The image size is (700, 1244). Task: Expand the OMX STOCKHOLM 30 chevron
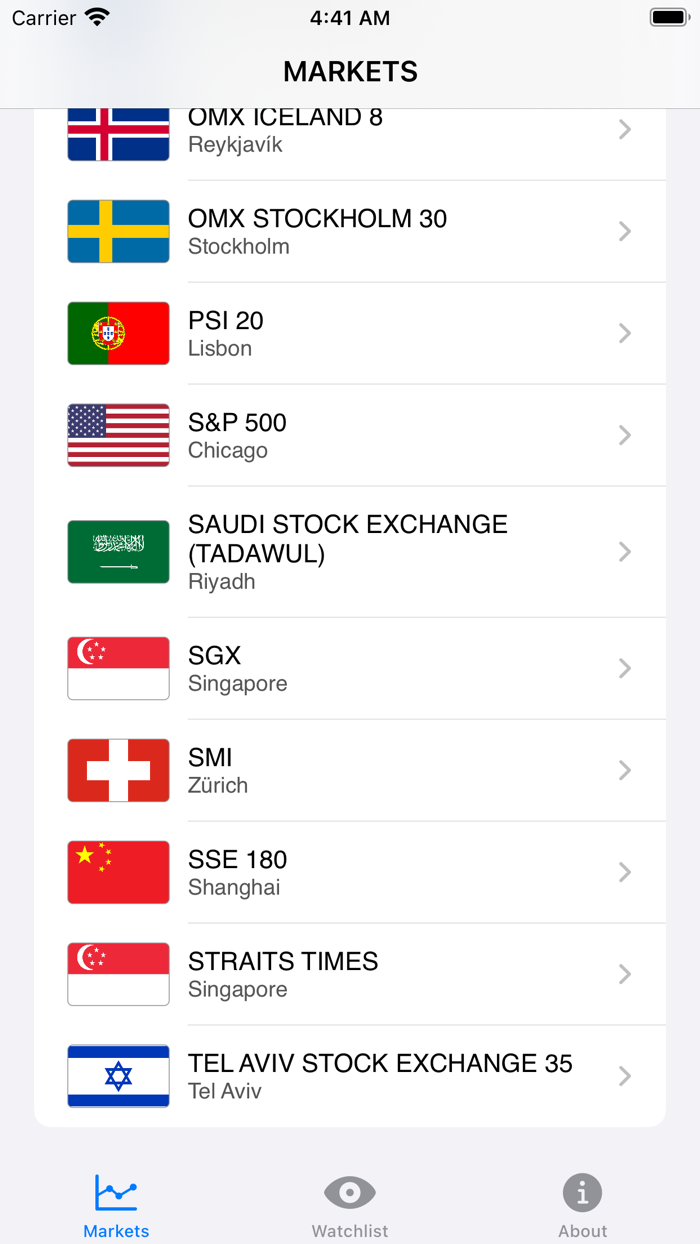click(625, 231)
